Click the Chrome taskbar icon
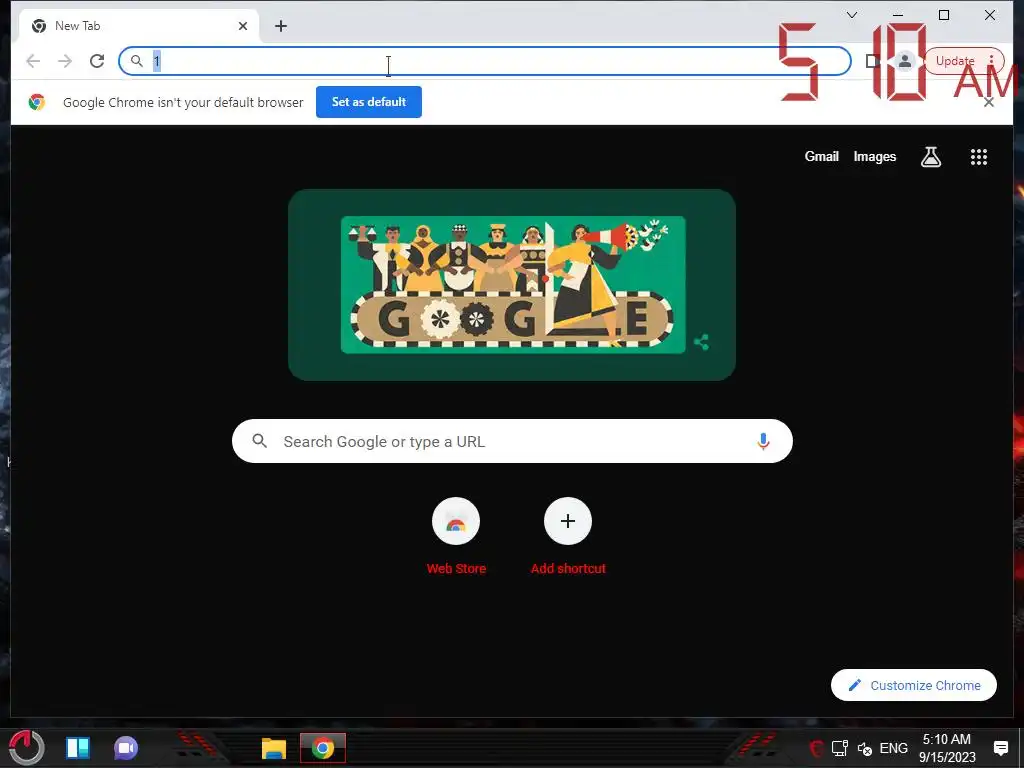Image resolution: width=1024 pixels, height=768 pixels. coord(323,748)
